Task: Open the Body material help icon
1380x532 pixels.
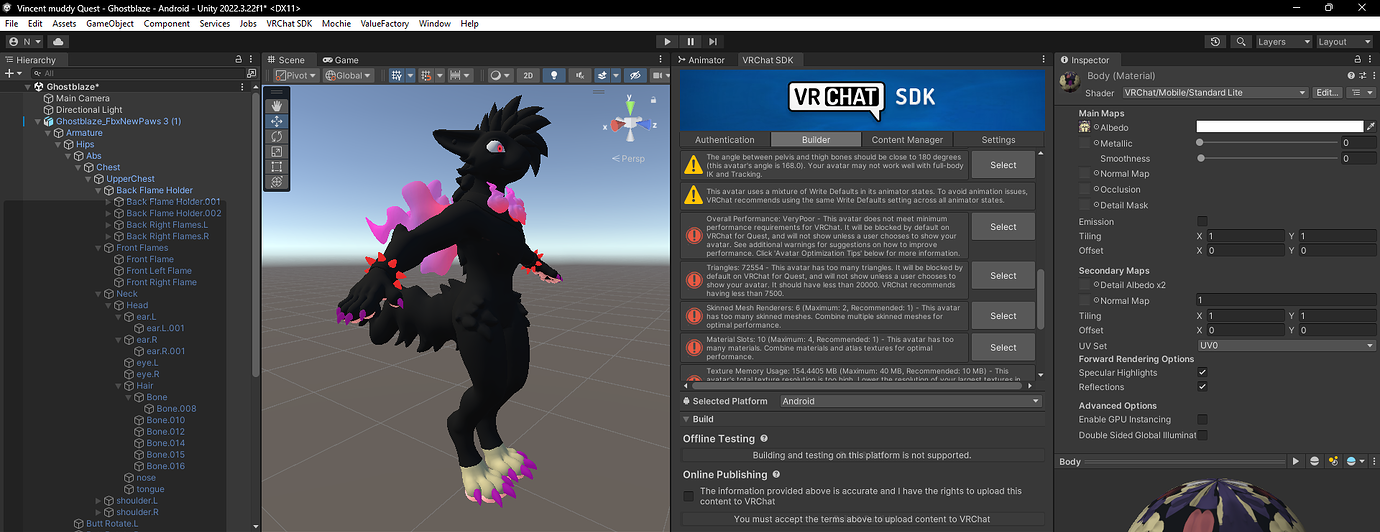Action: coord(1351,76)
